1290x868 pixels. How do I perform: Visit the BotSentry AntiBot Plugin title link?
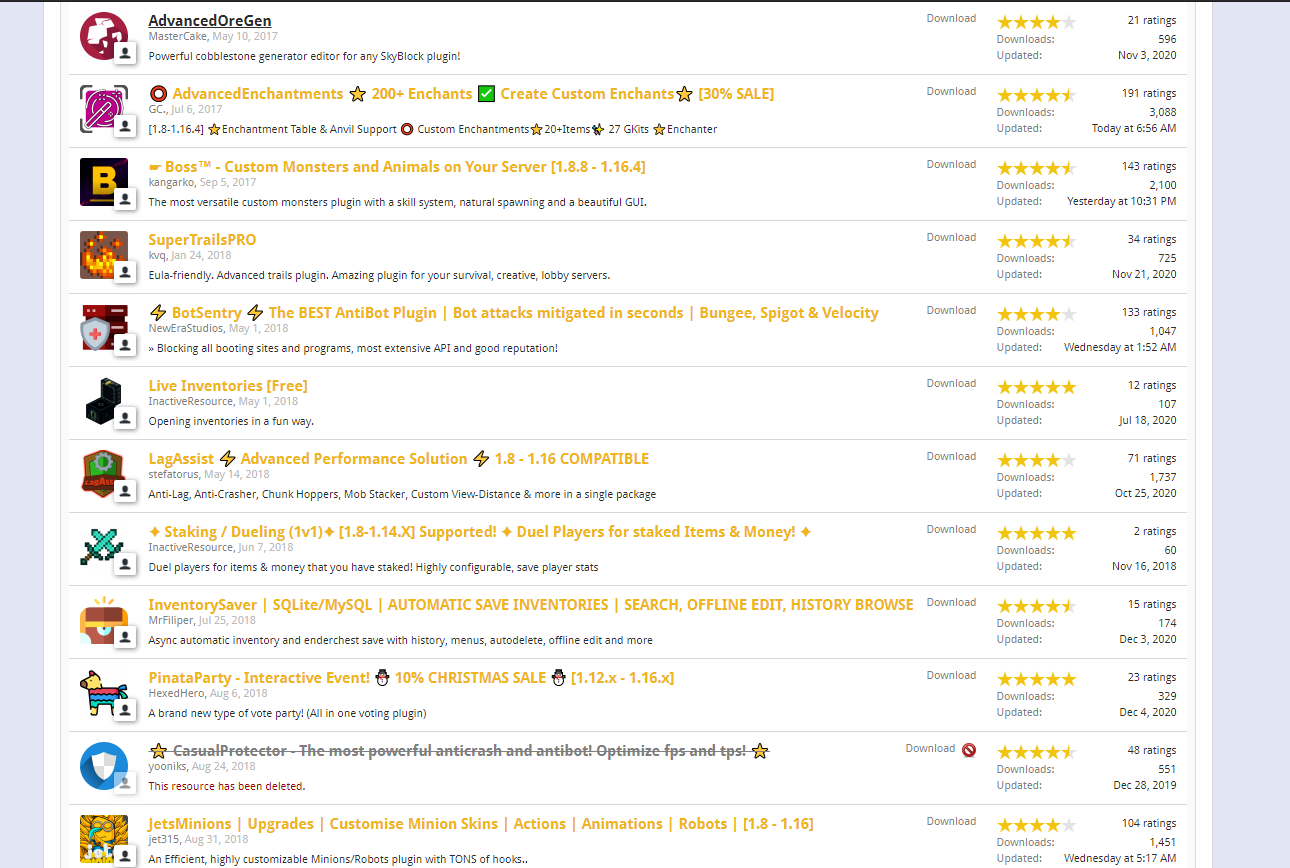pos(514,313)
